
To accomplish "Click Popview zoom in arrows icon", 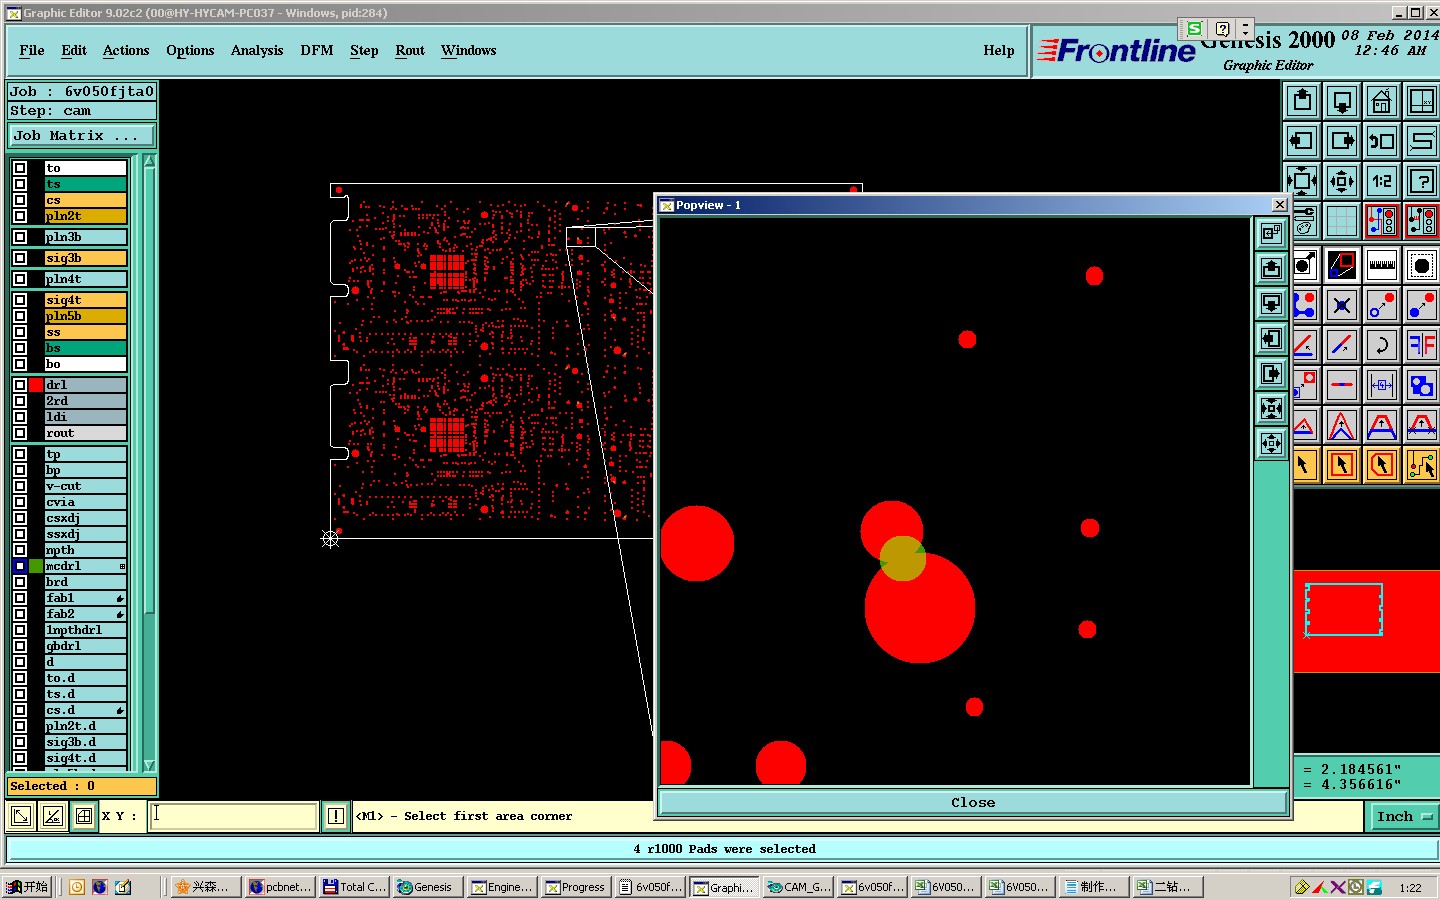I will point(1271,408).
